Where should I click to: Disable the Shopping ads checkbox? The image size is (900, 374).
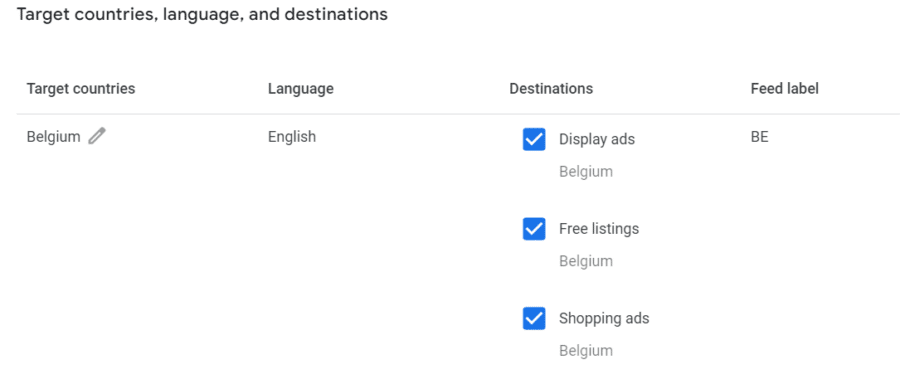pyautogui.click(x=534, y=318)
